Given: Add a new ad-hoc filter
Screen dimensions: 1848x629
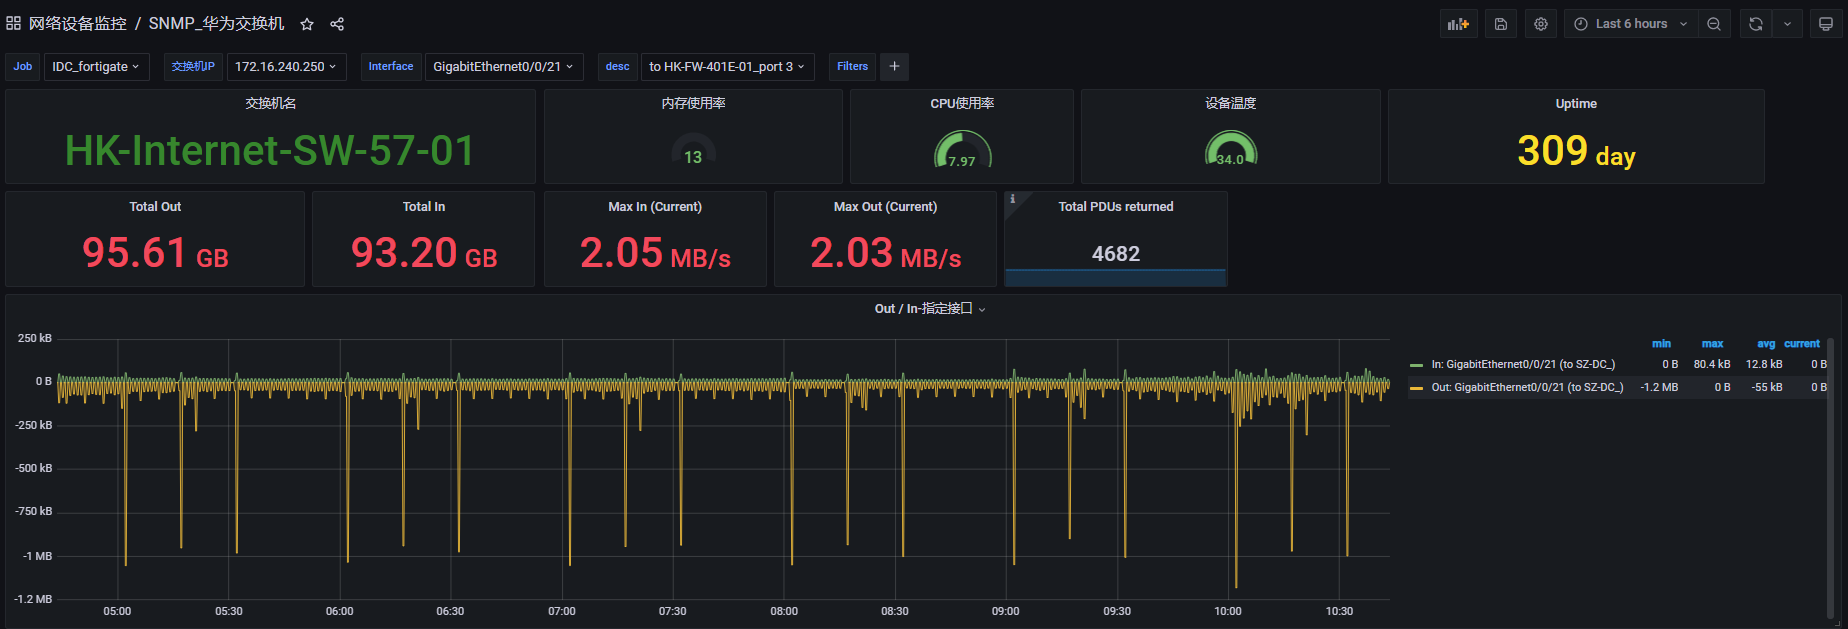Looking at the screenshot, I should [894, 66].
